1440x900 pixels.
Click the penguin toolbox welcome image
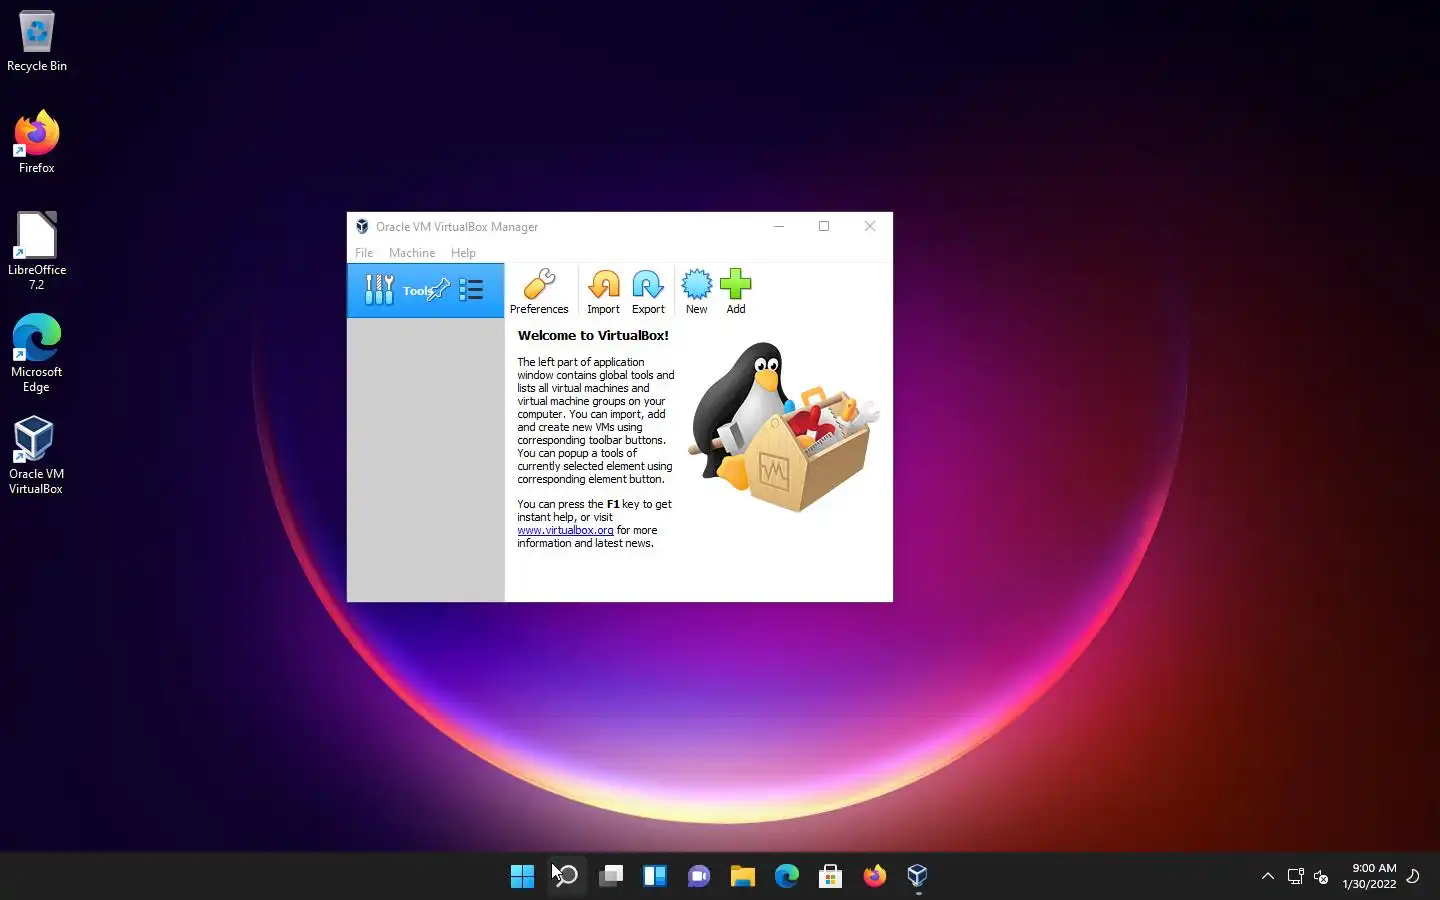785,427
